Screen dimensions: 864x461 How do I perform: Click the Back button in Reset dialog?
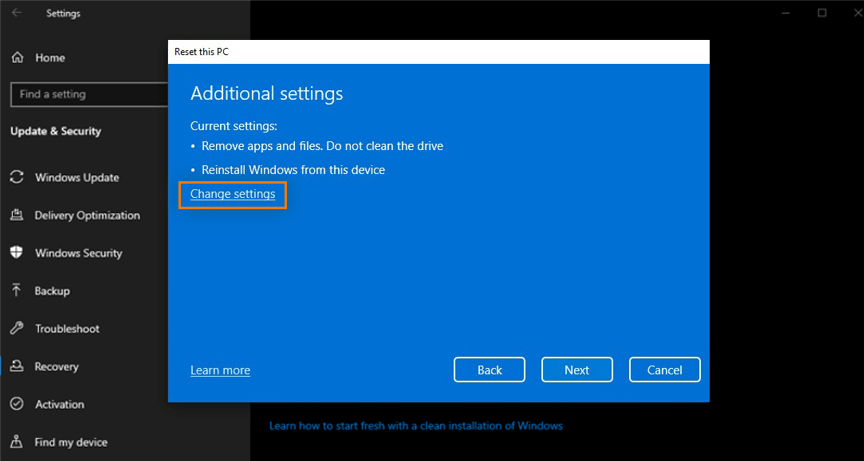[489, 370]
